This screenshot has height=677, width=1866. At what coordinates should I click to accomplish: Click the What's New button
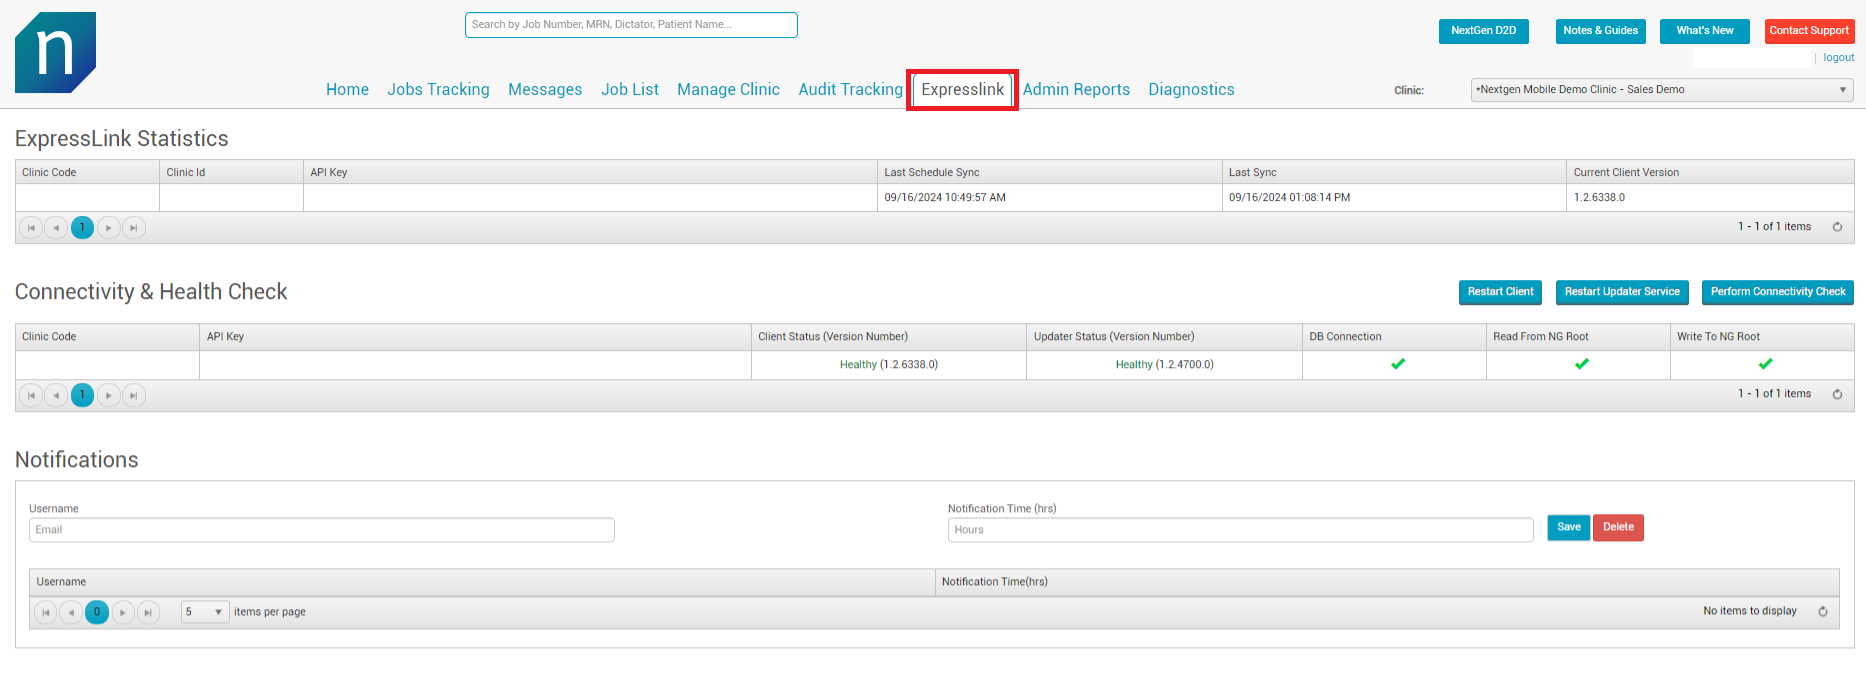coord(1705,31)
